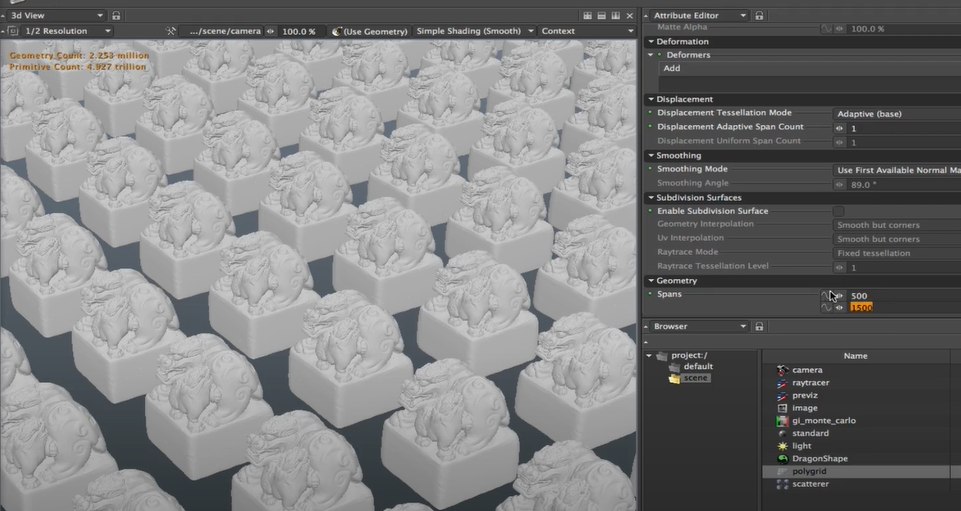Viewport: 961px width, 511px height.
Task: Collapse the Displacement section
Action: point(650,99)
